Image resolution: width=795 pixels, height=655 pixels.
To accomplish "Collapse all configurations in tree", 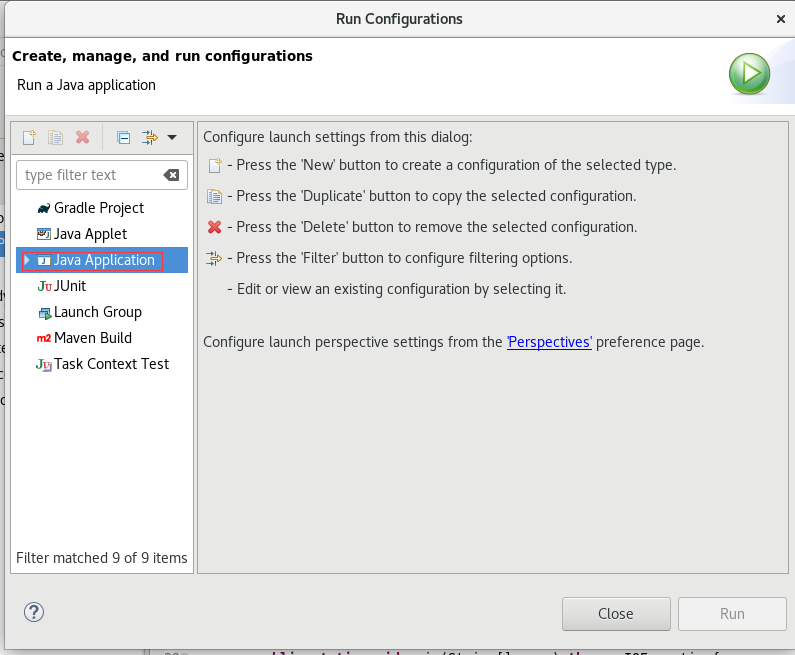I will 123,137.
